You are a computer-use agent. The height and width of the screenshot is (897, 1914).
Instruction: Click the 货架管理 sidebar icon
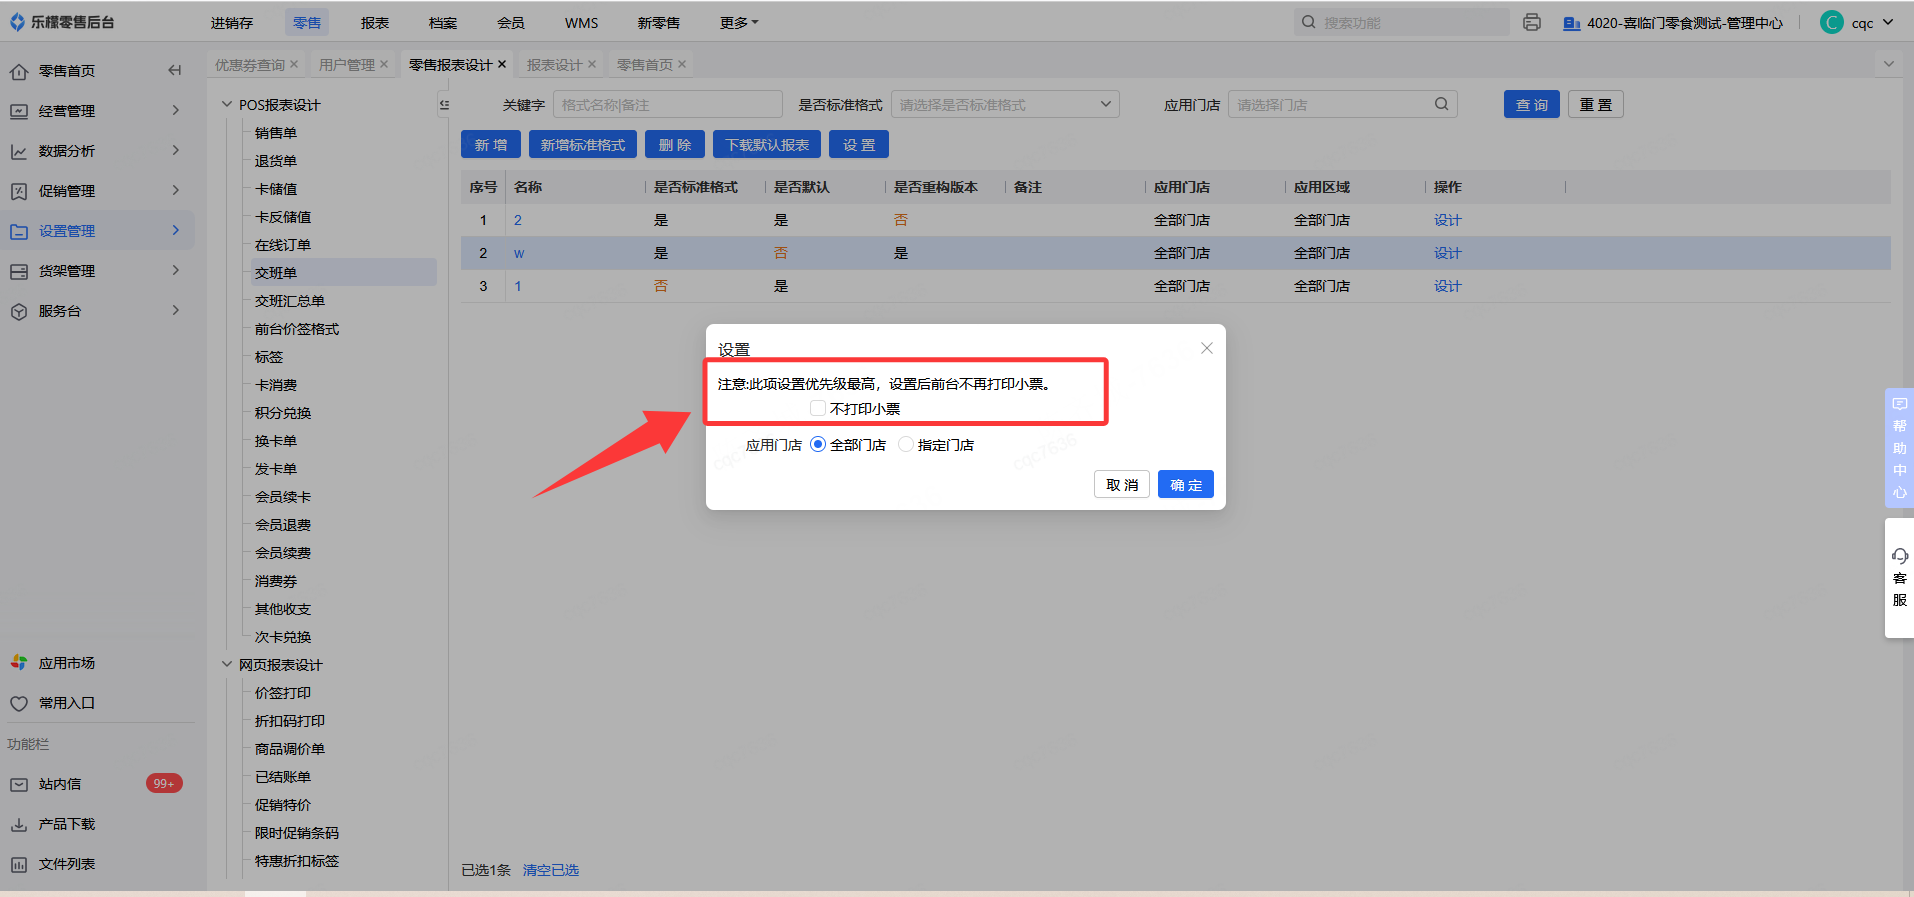(x=19, y=271)
